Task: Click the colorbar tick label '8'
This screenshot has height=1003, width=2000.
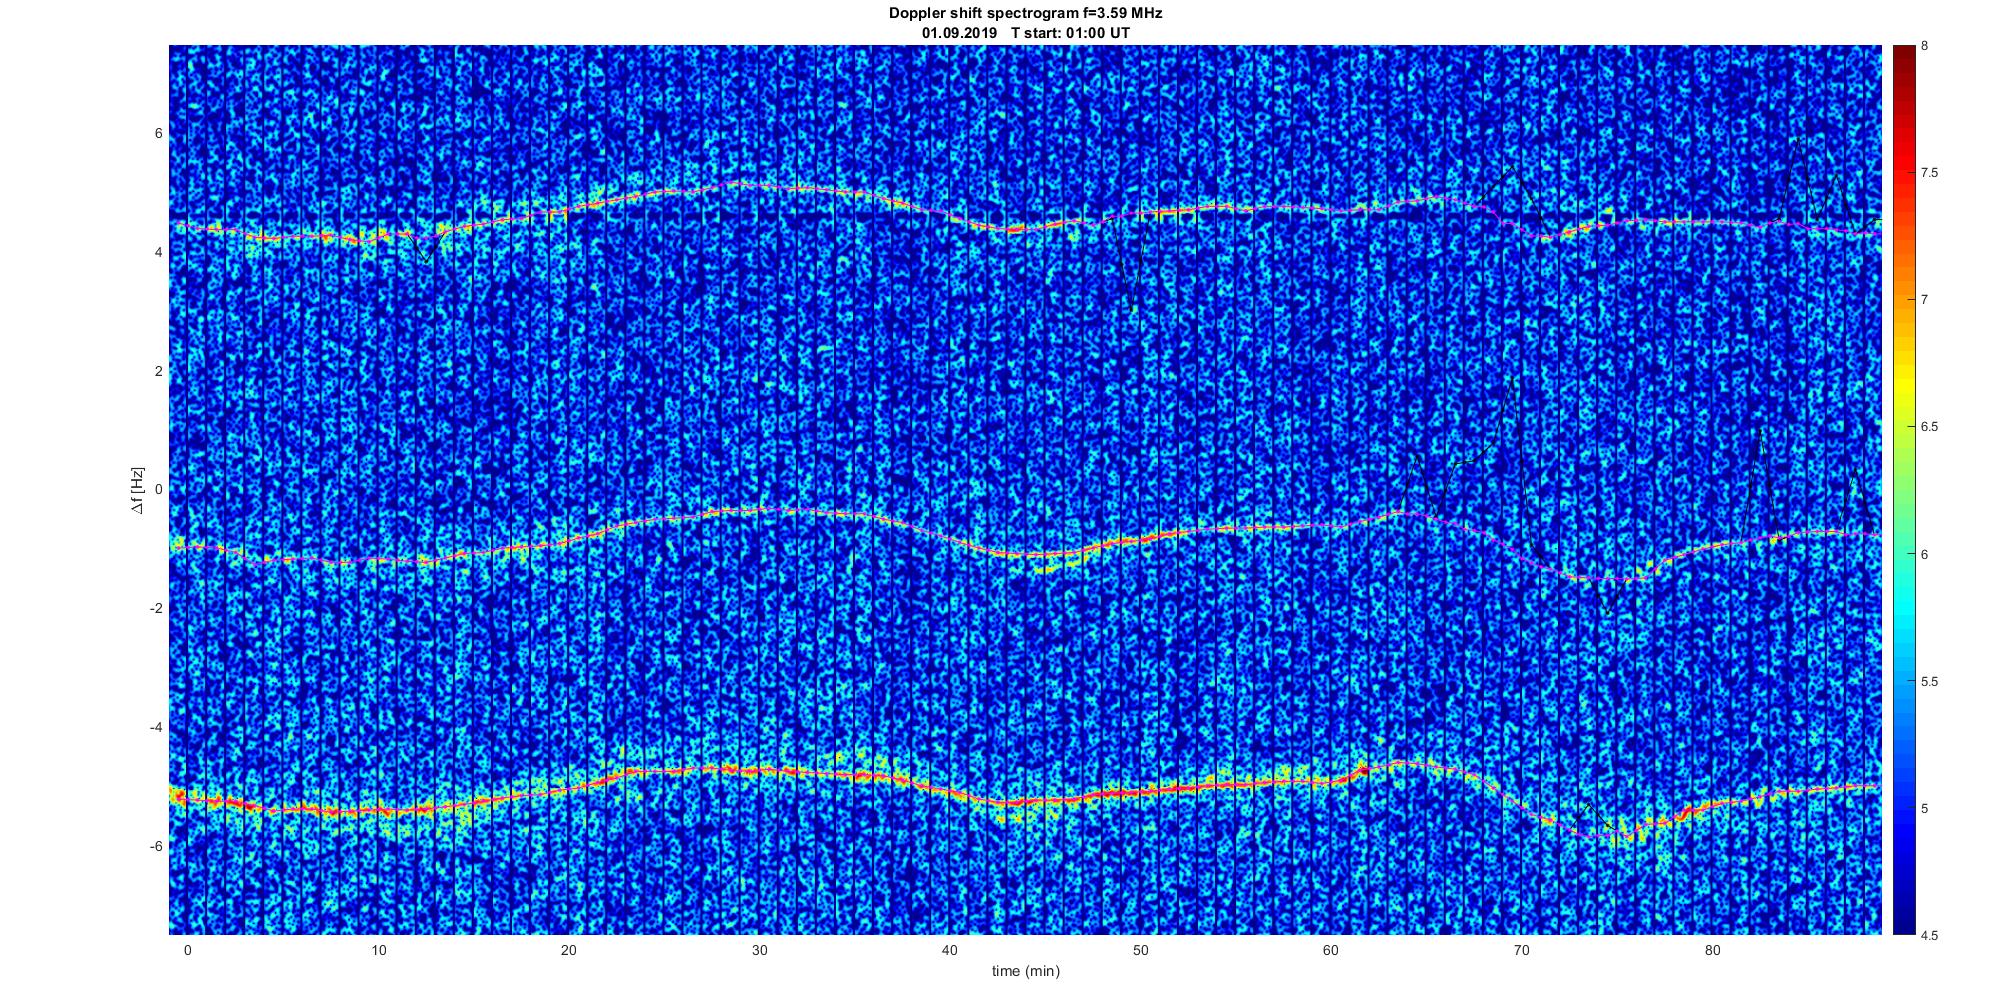Action: point(1925,46)
